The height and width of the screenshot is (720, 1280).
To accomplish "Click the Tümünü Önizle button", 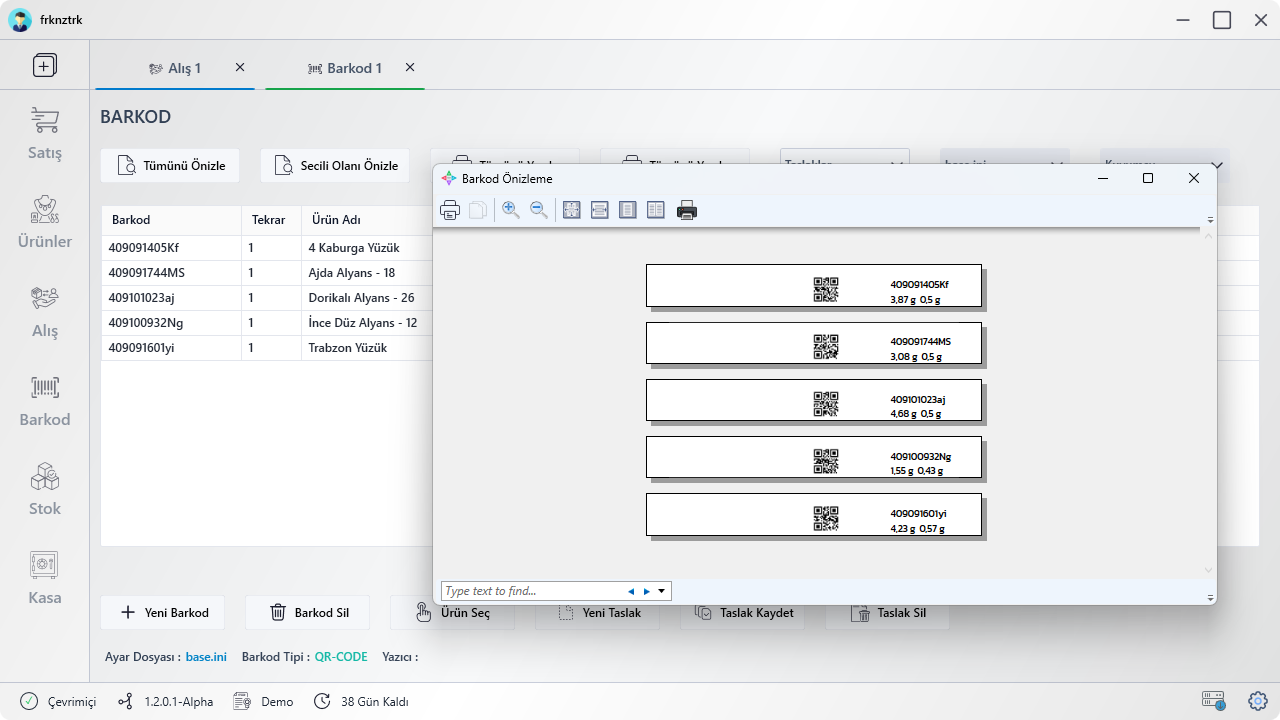I will coord(170,166).
